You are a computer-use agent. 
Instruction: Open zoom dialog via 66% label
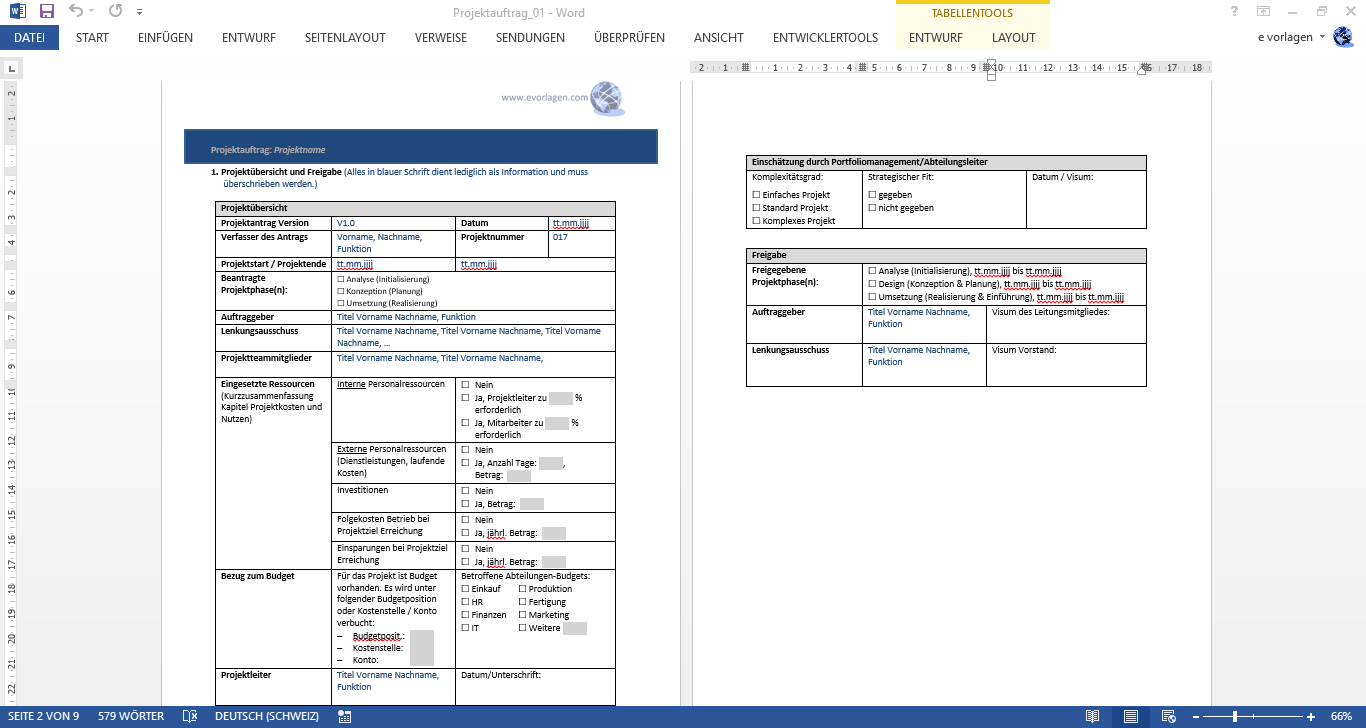pyautogui.click(x=1341, y=717)
